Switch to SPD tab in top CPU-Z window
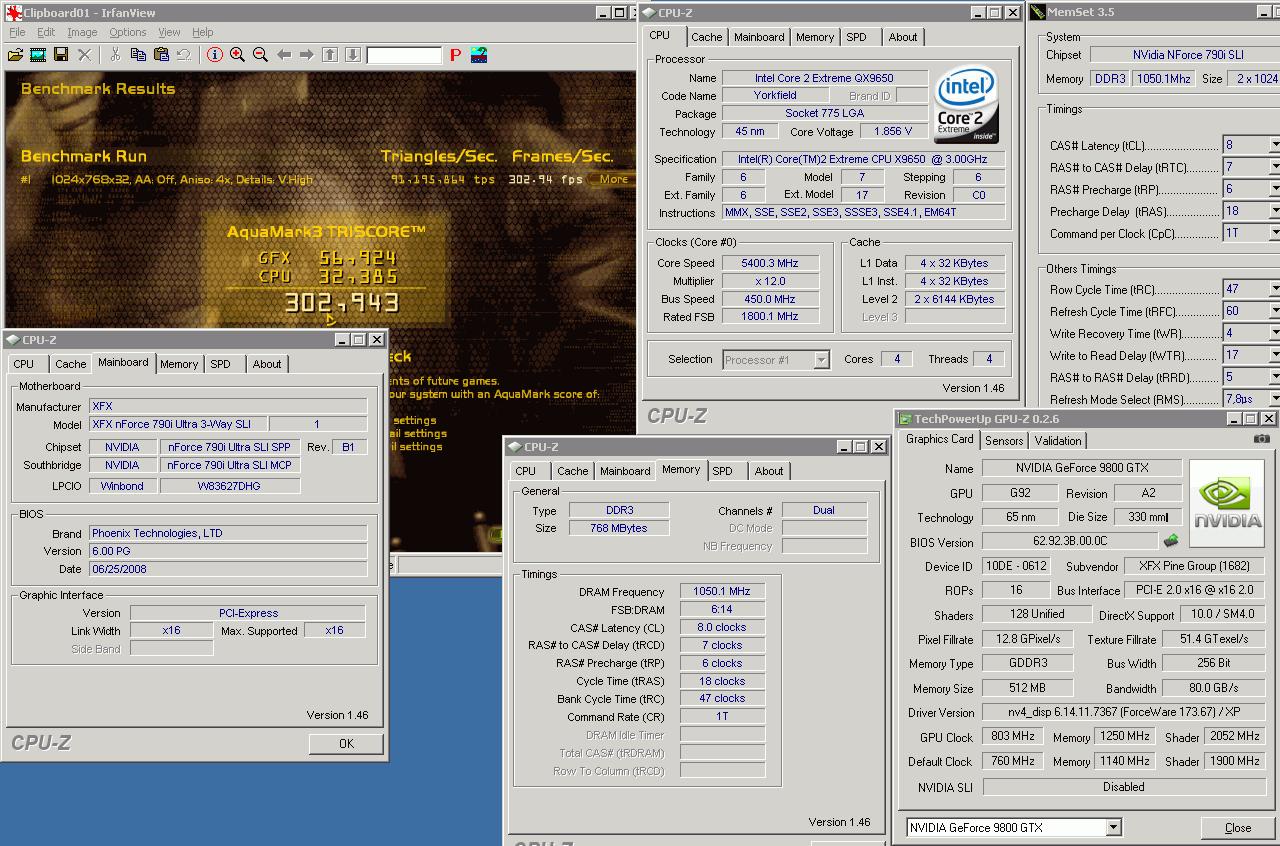The width and height of the screenshot is (1280, 846). pos(856,37)
